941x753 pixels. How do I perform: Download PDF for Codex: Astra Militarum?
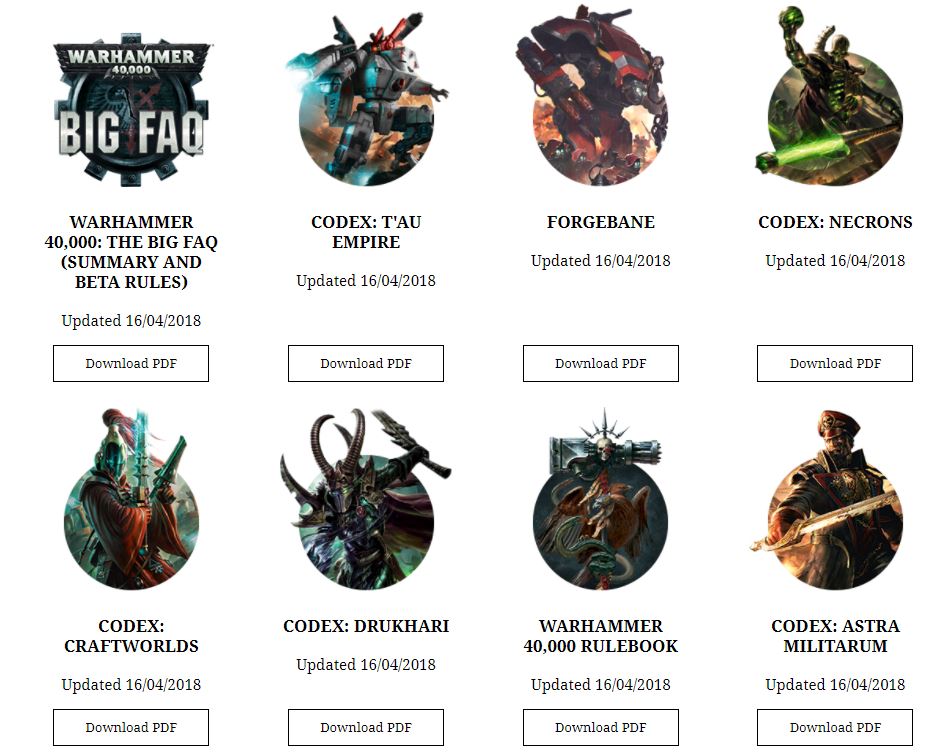(835, 727)
